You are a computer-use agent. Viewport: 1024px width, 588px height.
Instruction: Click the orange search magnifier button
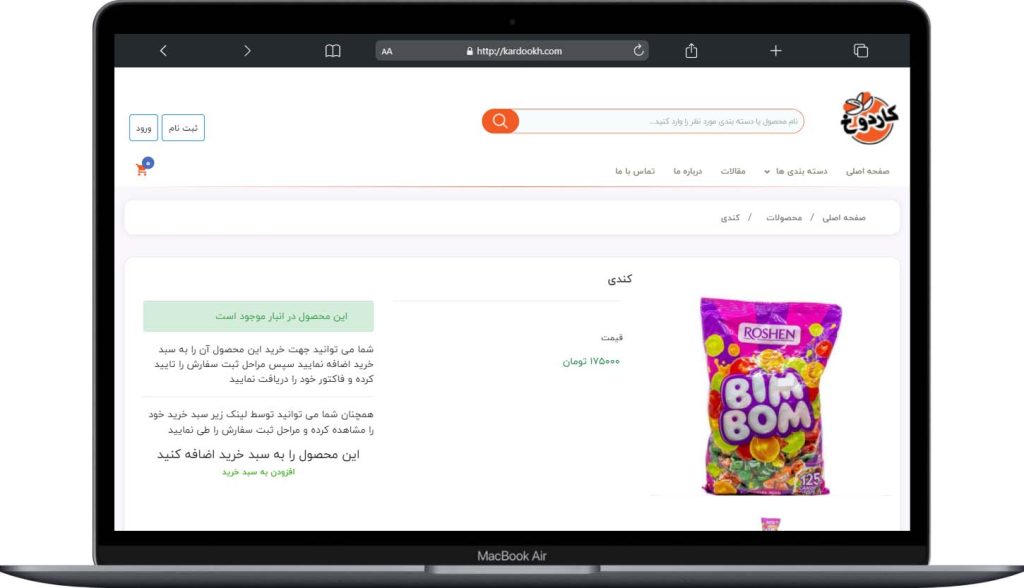coord(500,121)
